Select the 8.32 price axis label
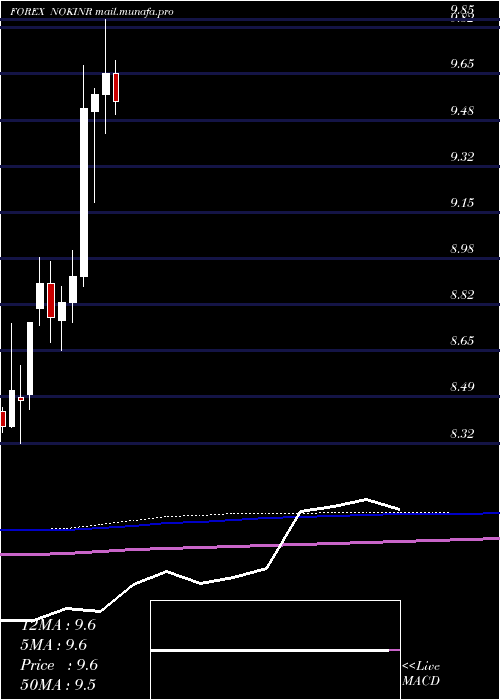Viewport: 500px width, 700px height. pos(462,433)
